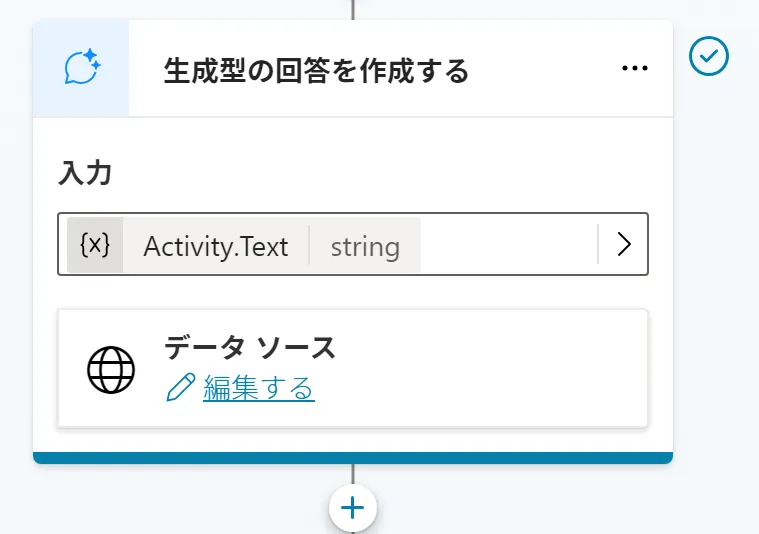759x534 pixels.
Task: Select the Activity.Text variable chip
Action: [215, 246]
